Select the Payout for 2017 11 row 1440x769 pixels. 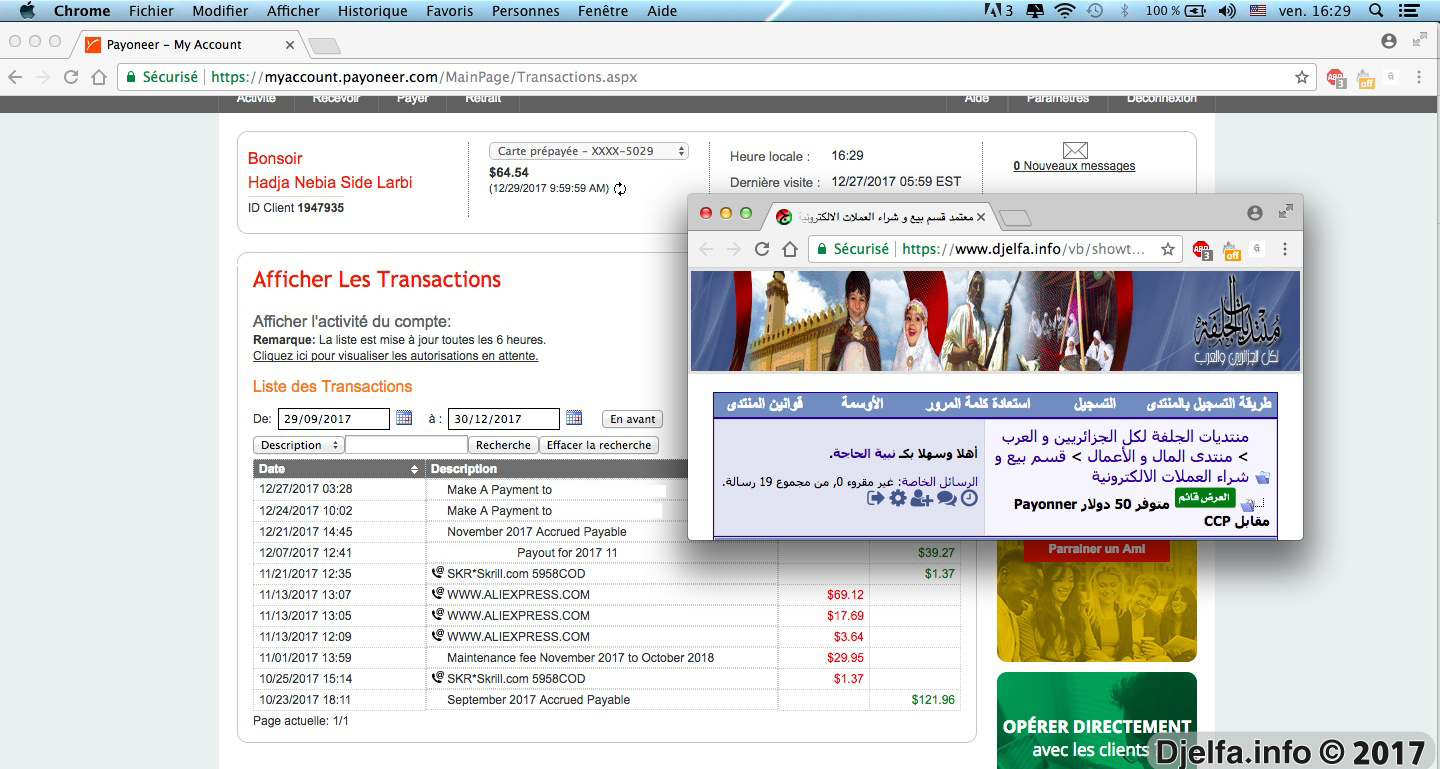606,552
